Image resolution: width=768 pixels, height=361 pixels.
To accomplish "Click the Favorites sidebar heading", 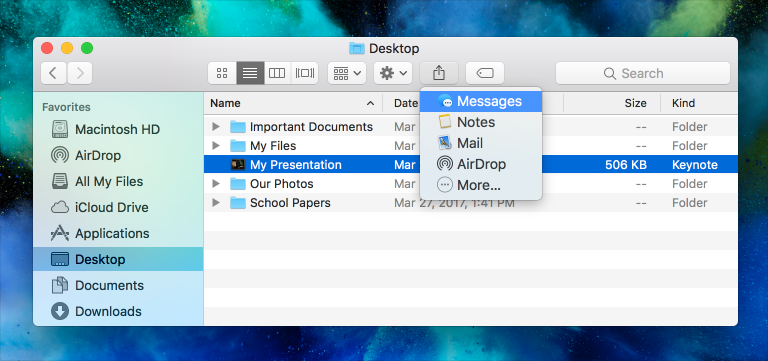I will (x=66, y=107).
